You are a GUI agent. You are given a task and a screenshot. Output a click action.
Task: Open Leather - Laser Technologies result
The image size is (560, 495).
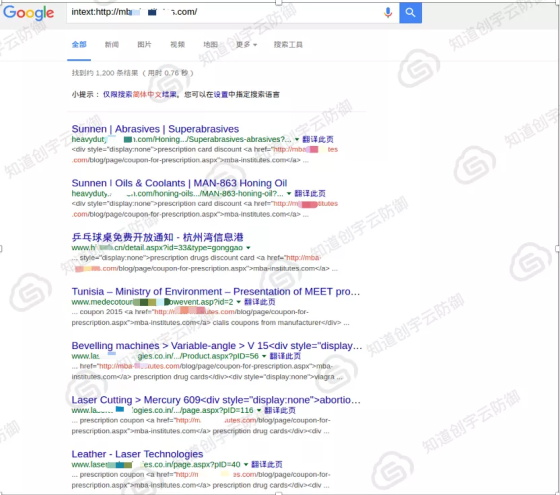[137, 454]
